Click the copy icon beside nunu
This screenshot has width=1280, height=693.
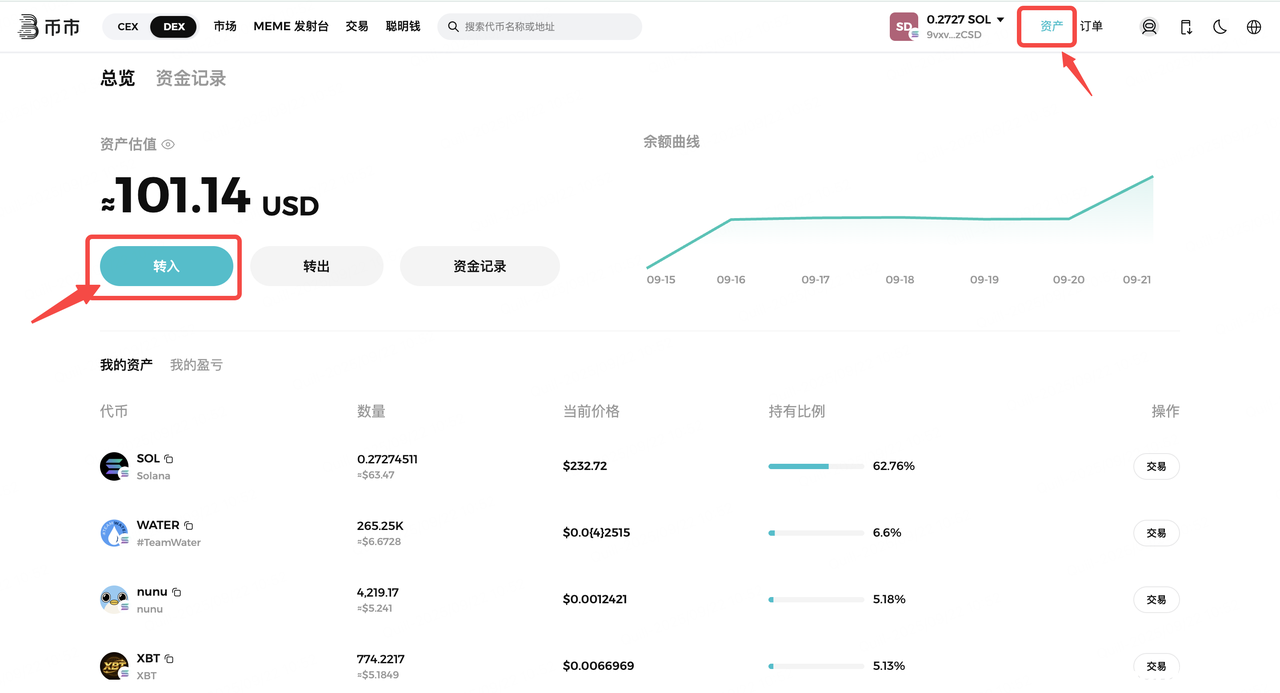click(177, 592)
